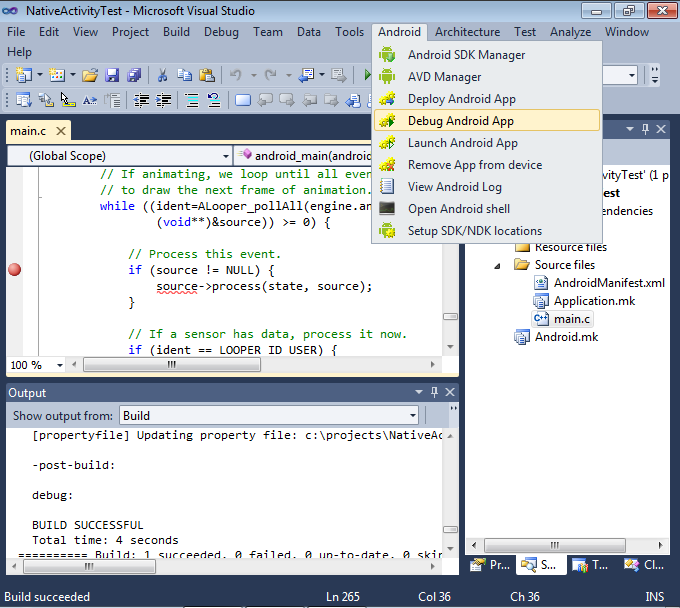Open Add New Item dropdown arrow
680x608 pixels.
pos(72,75)
